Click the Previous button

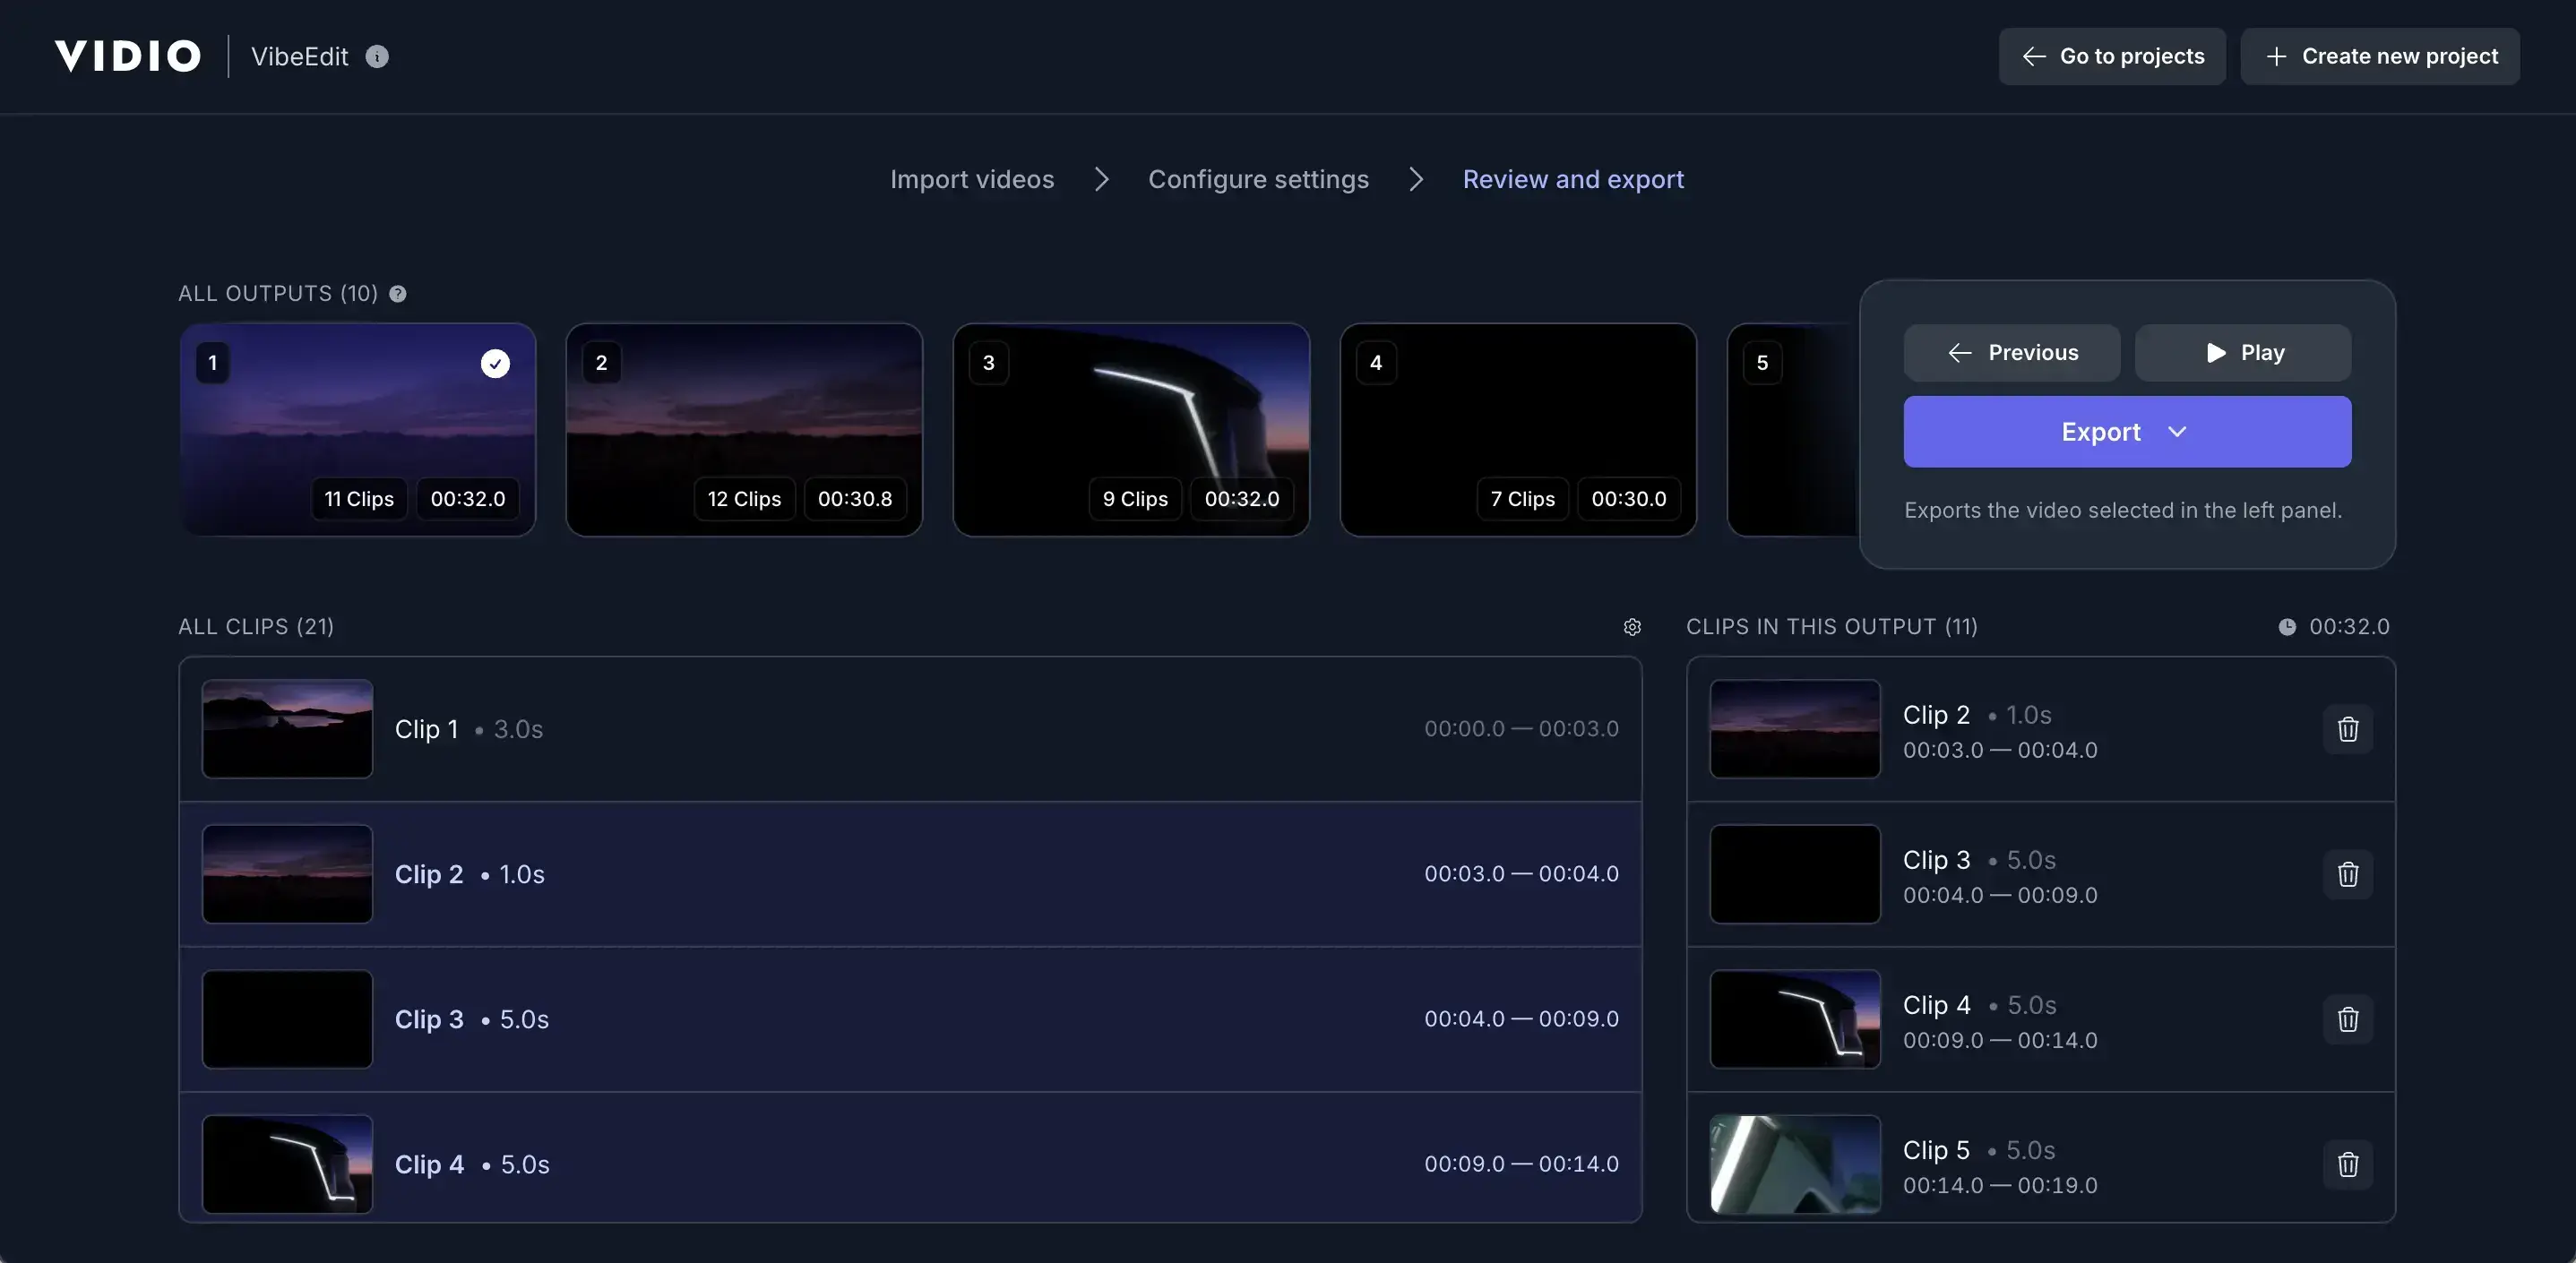point(2012,352)
